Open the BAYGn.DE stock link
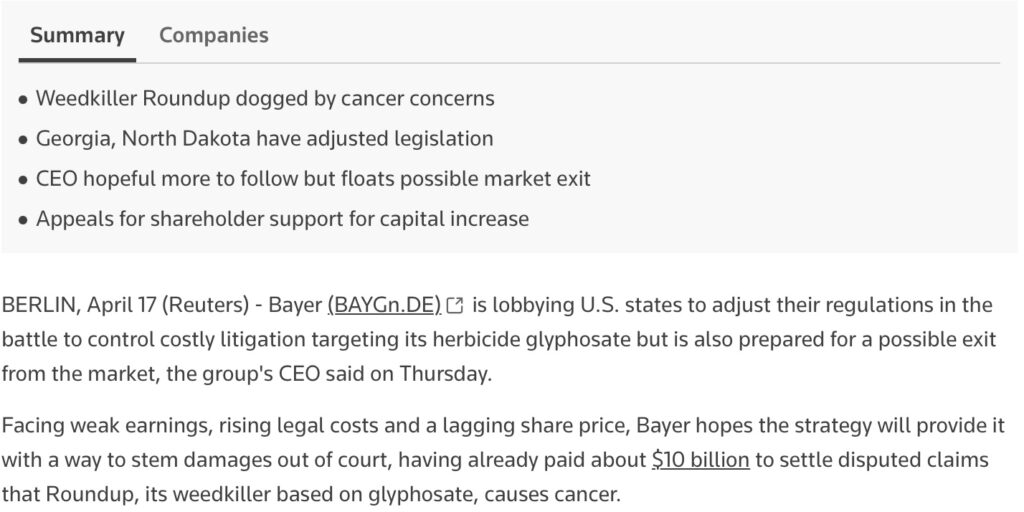This screenshot has width=1024, height=512. pos(384,304)
